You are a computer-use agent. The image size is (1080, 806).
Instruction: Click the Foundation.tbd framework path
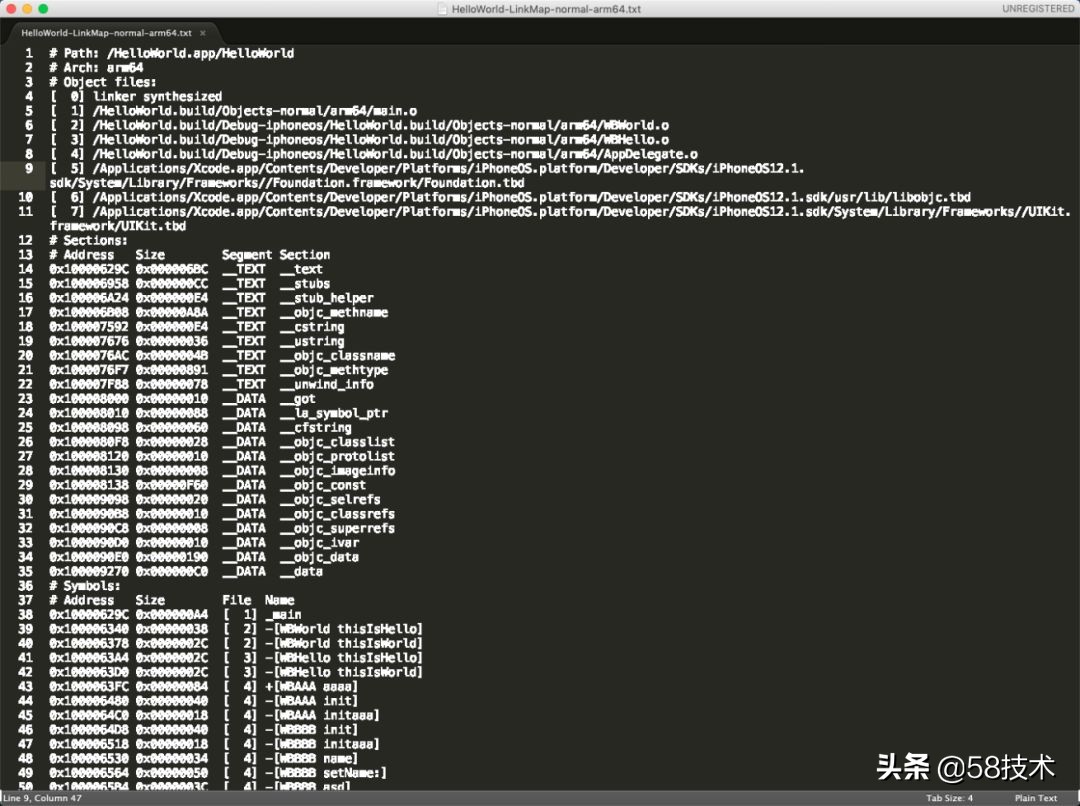click(x=427, y=176)
